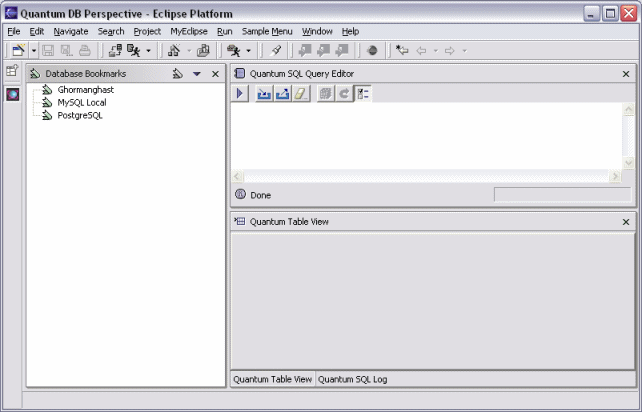Screen dimensions: 642x412
Task: Open the Sample Menu
Action: coord(267,31)
